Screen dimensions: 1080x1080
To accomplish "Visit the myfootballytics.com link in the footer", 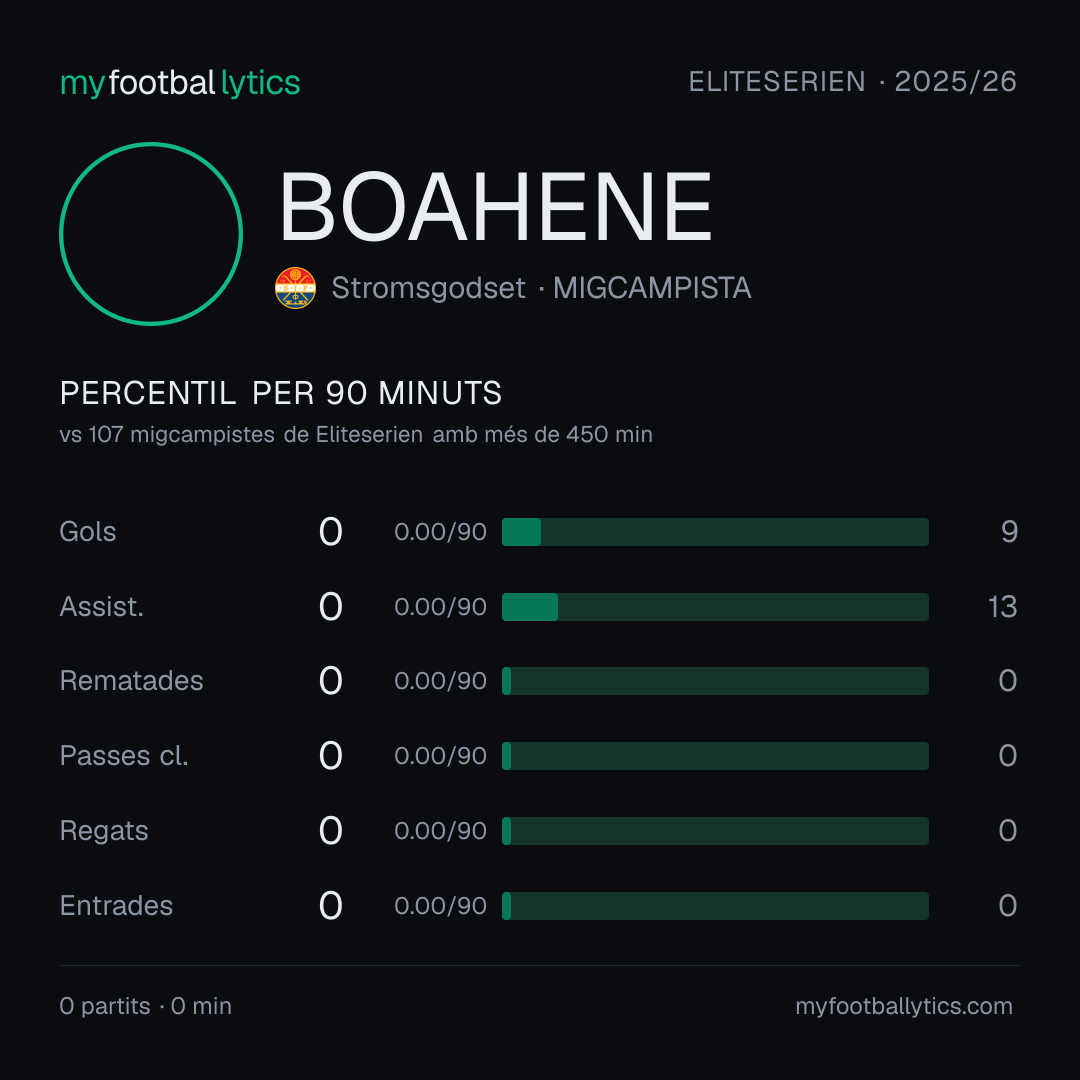I will [x=904, y=1006].
